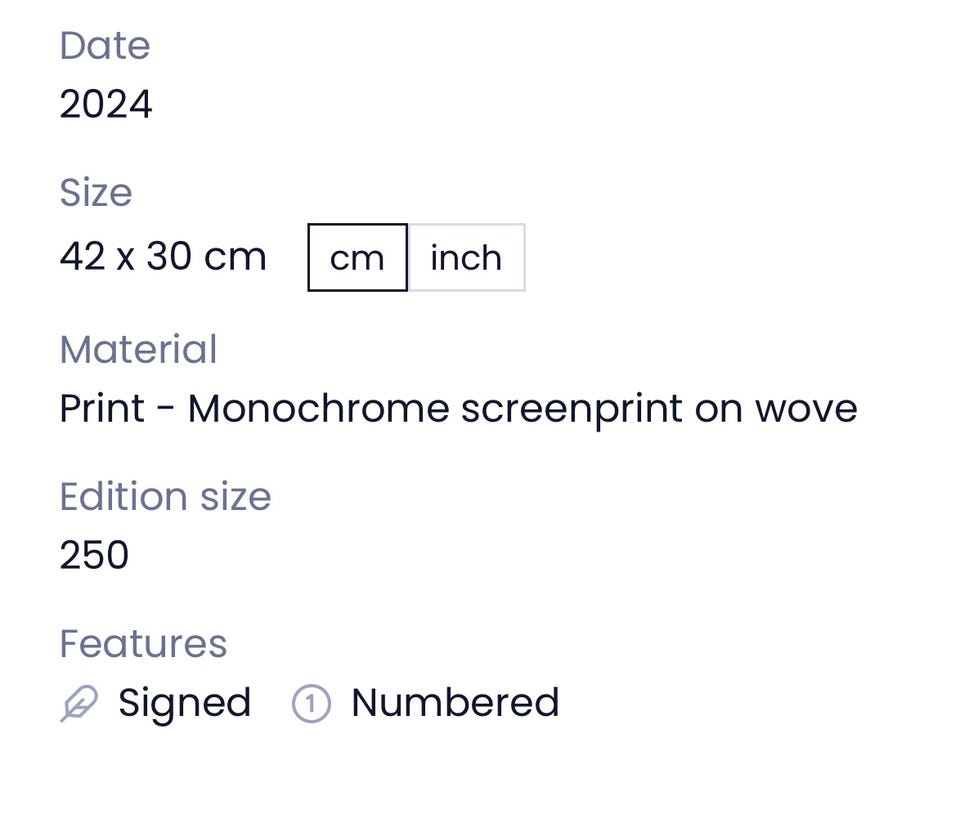
Task: Click the Date heading
Action: (105, 46)
